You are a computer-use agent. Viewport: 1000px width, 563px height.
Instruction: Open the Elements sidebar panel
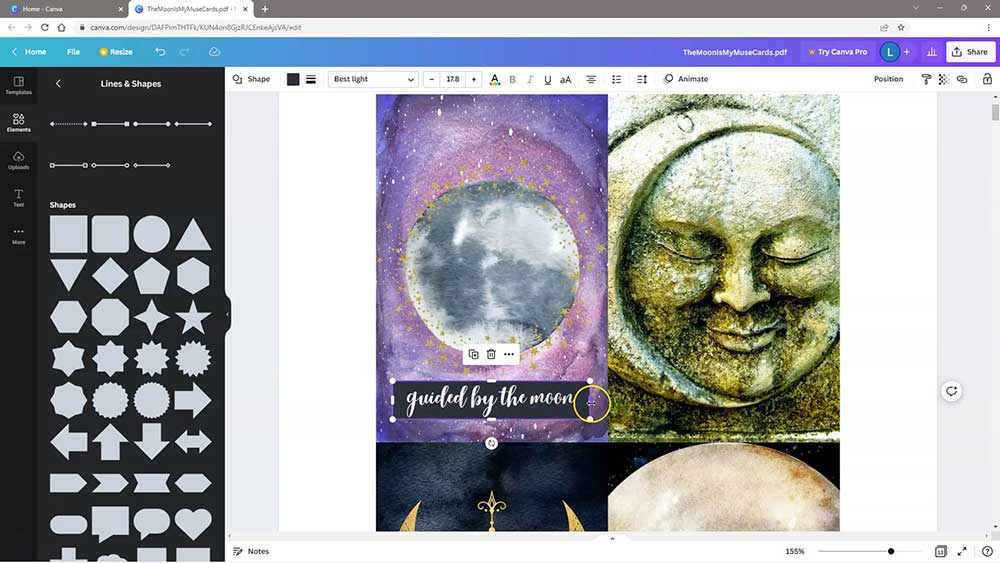coord(18,122)
